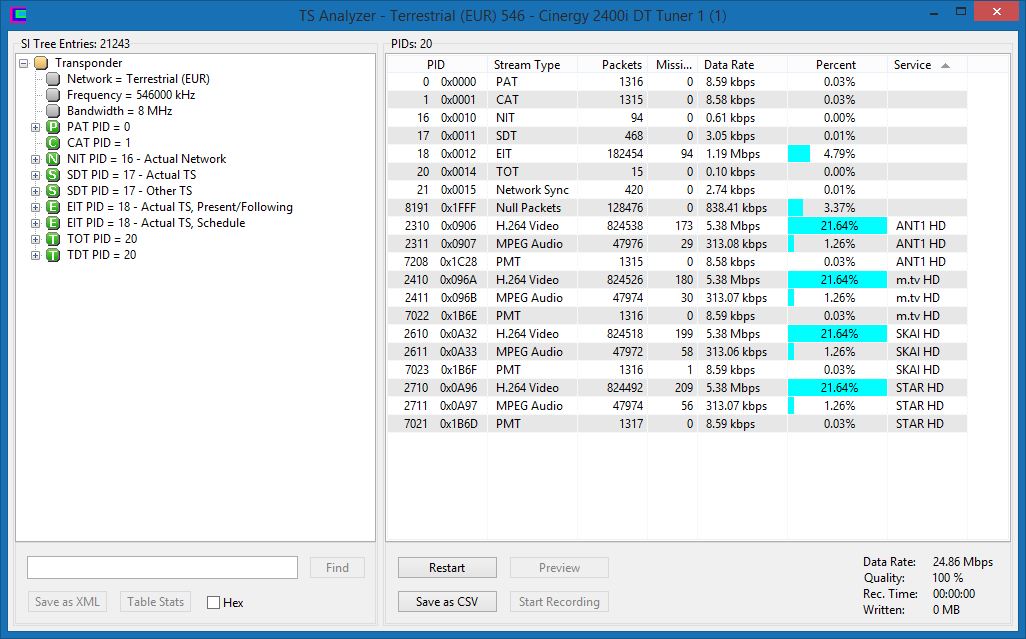Screen dimensions: 1026x639
Task: Click the TS Analyzer app icon in title bar
Action: pyautogui.click(x=18, y=15)
